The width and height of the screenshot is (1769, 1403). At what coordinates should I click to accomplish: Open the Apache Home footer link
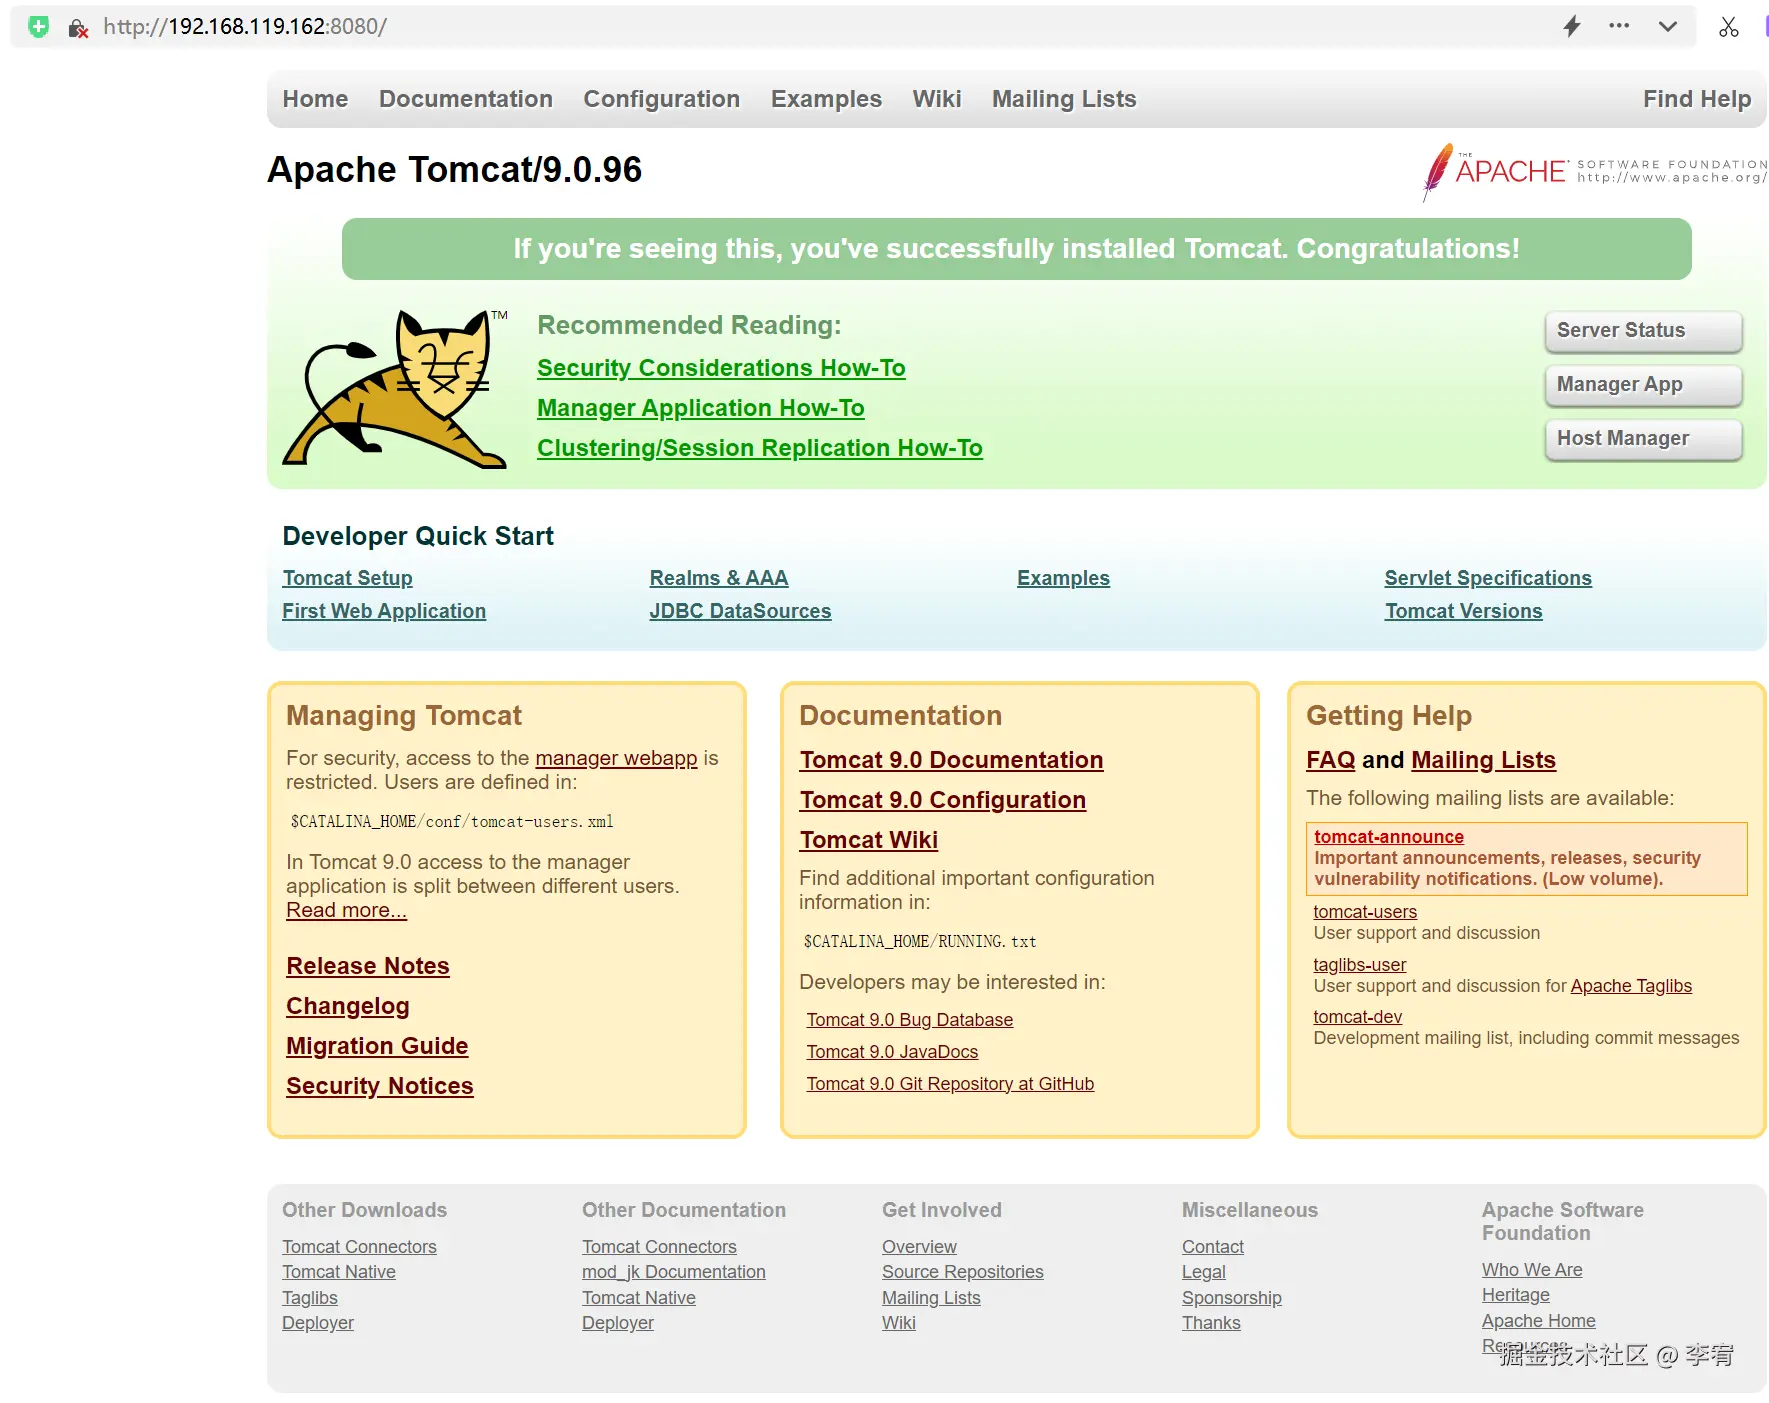[1539, 1321]
